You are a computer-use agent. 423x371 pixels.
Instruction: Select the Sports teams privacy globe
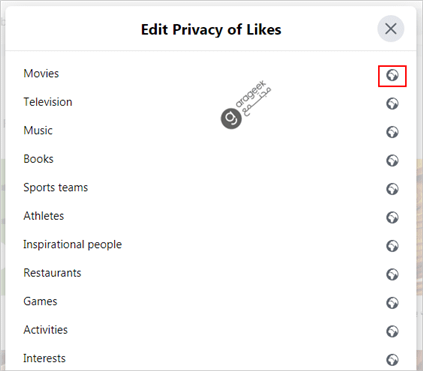(x=392, y=189)
